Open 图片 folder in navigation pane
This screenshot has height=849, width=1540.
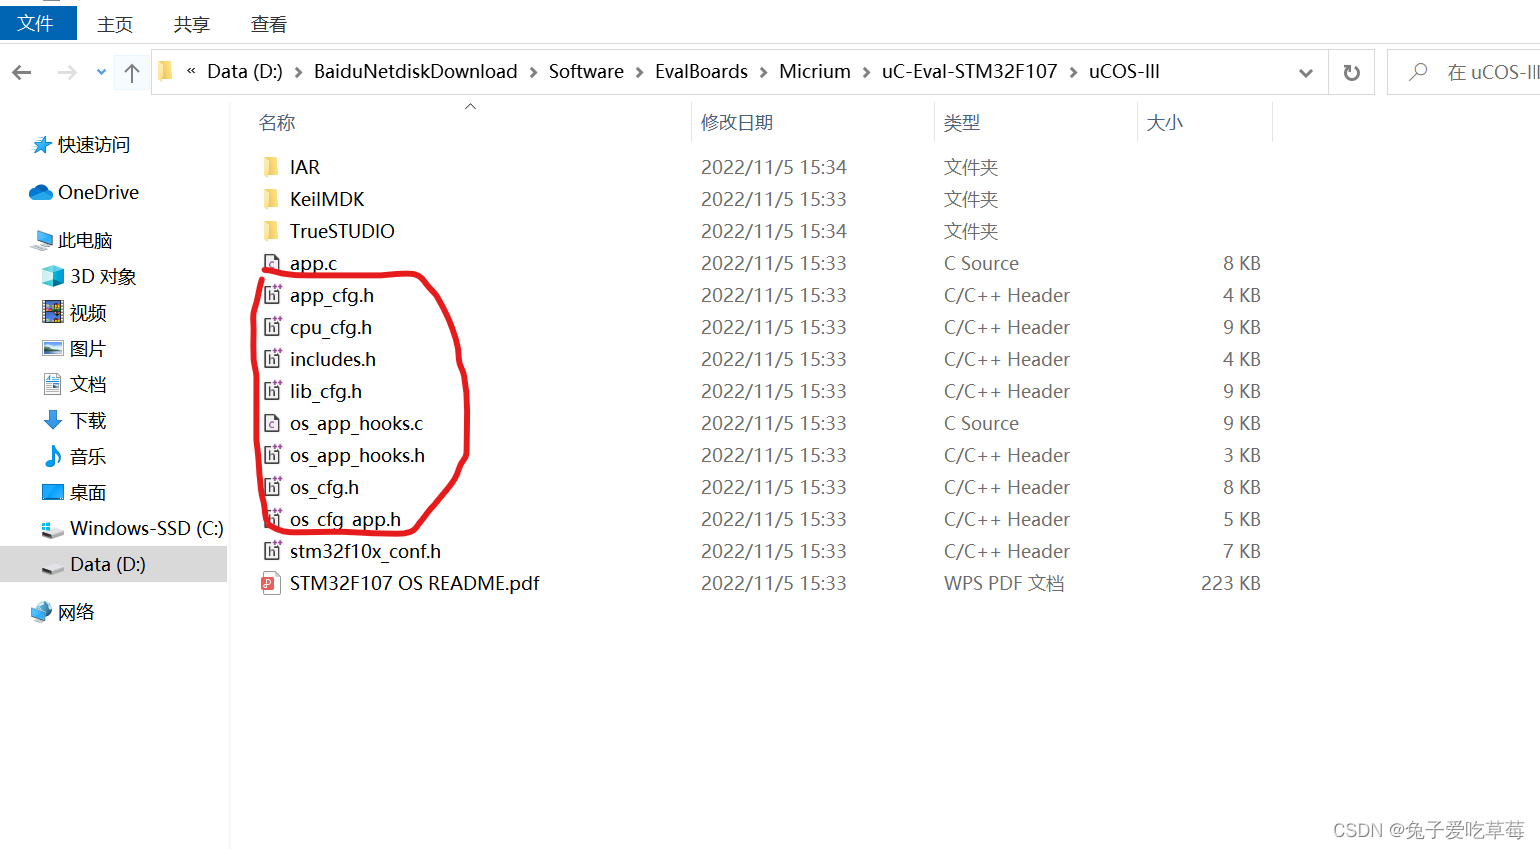click(x=88, y=348)
